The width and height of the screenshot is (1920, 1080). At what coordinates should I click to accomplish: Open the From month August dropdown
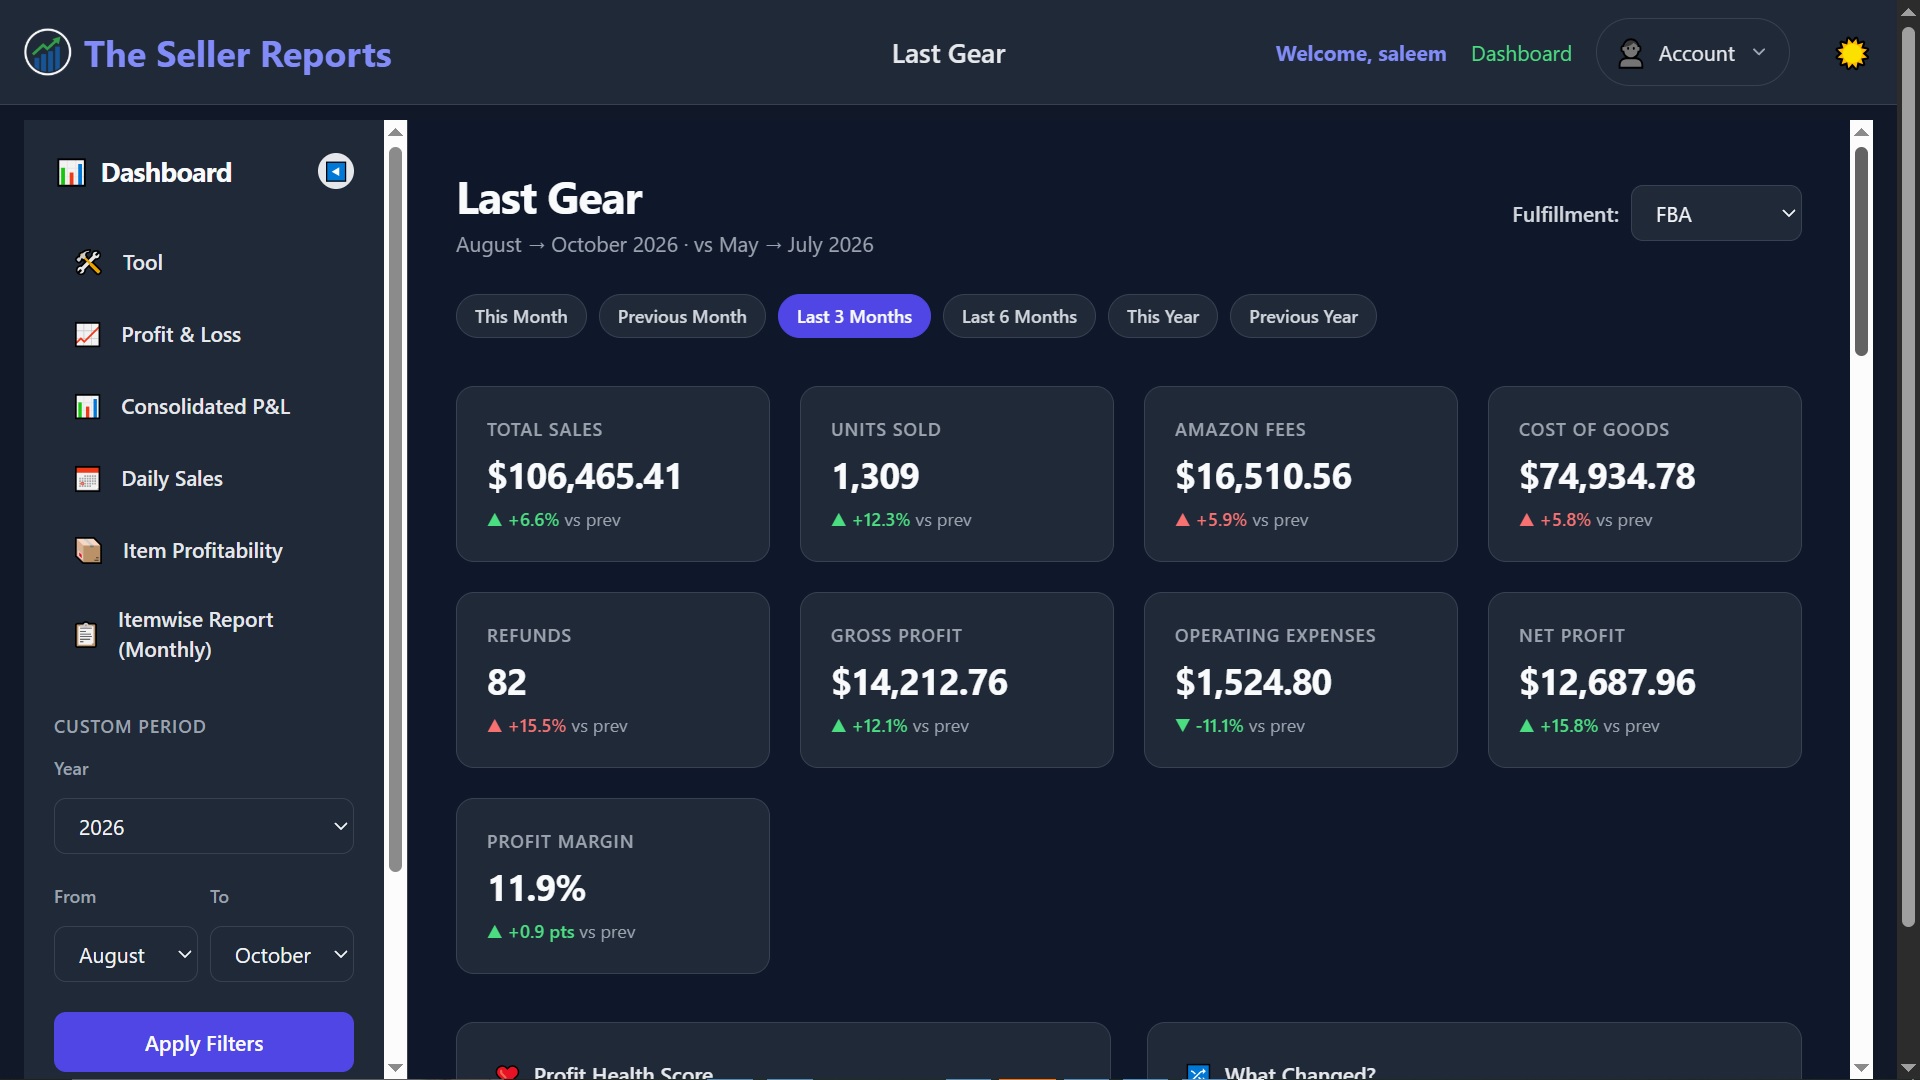(x=126, y=955)
